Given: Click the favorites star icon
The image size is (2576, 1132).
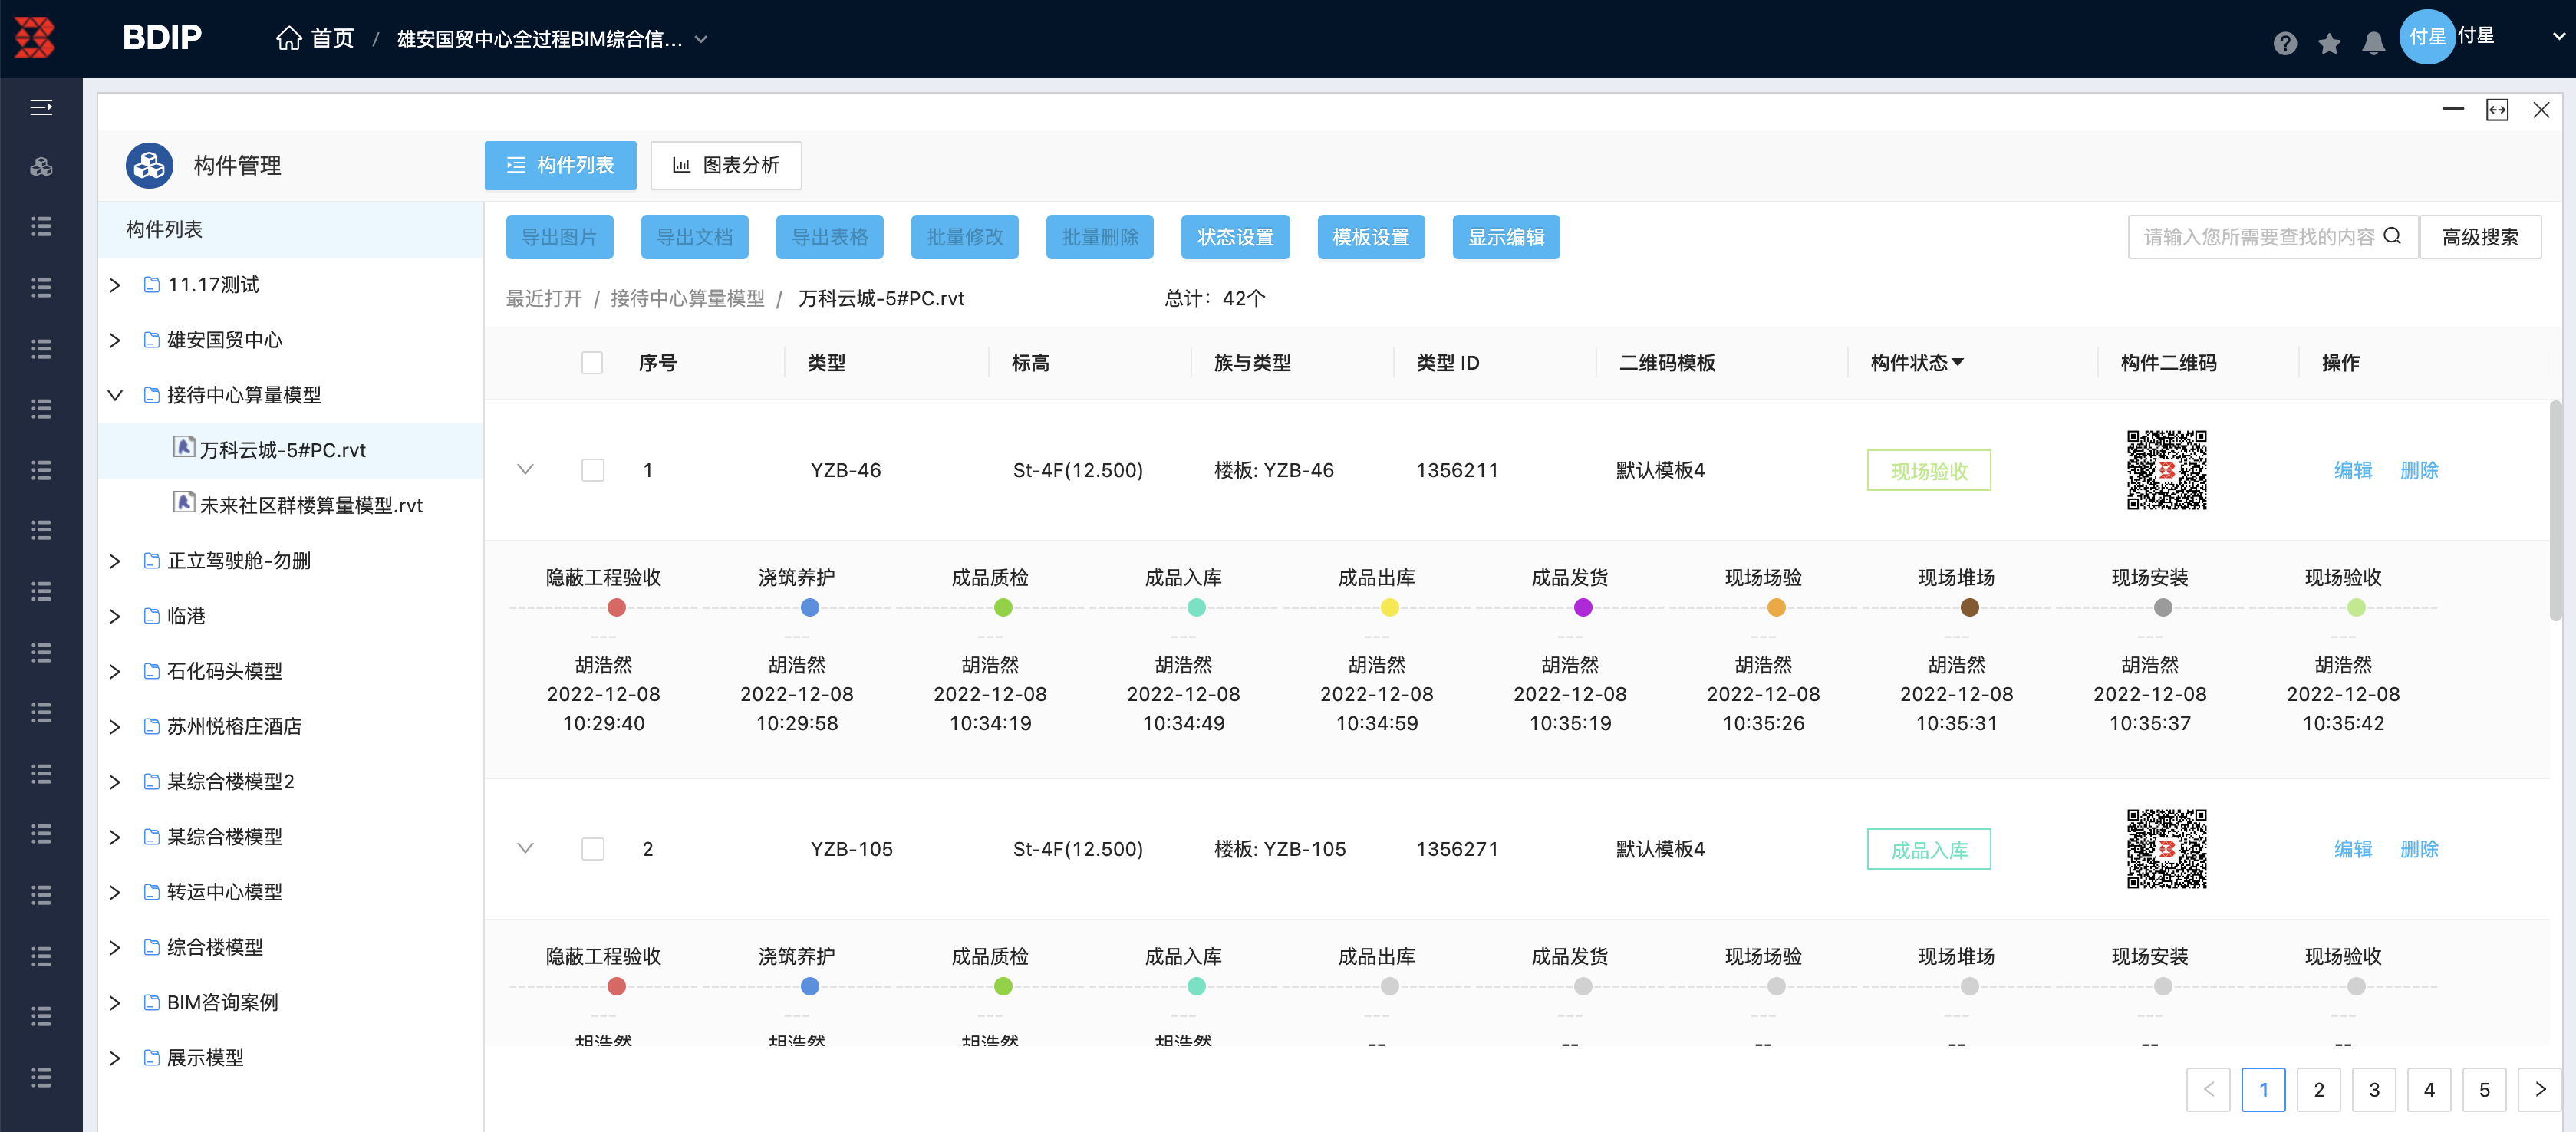Looking at the screenshot, I should click(2329, 42).
